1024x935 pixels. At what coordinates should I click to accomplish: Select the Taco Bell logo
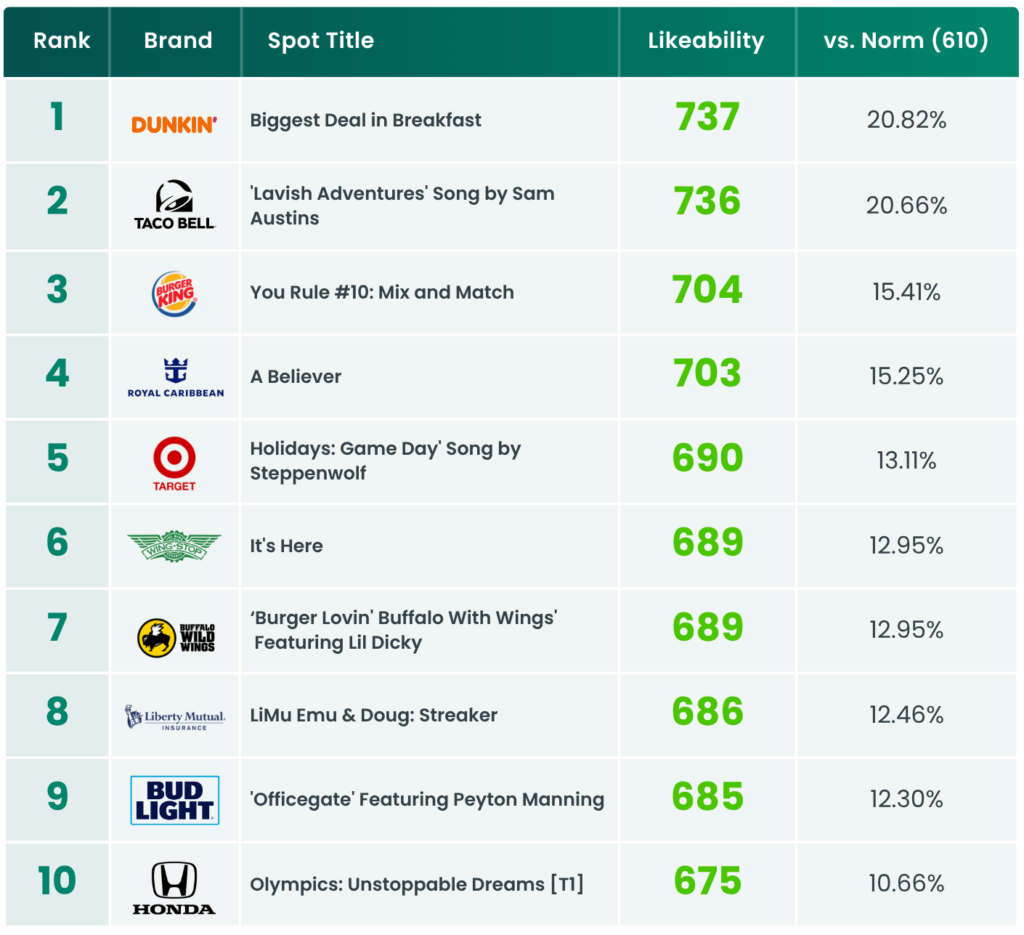pos(174,204)
